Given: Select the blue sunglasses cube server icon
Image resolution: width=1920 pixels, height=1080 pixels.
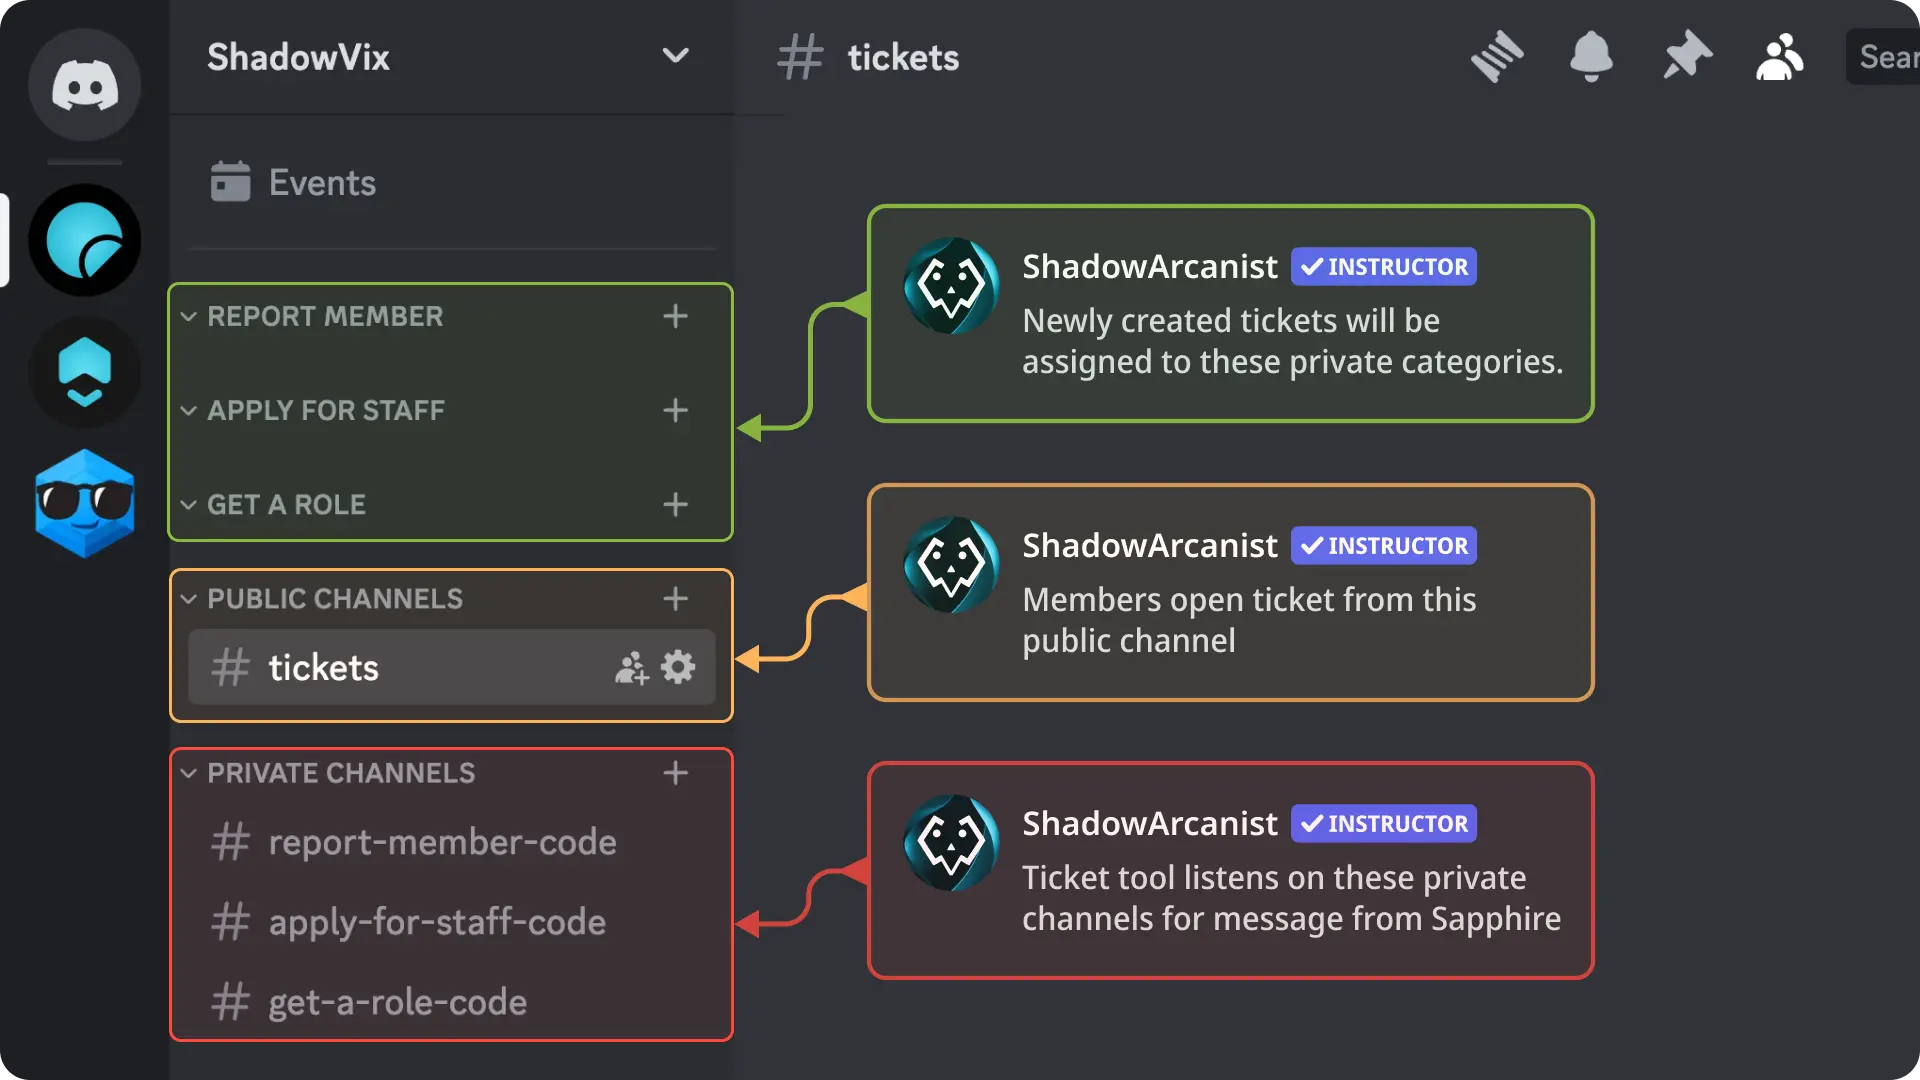Looking at the screenshot, I should coord(84,503).
